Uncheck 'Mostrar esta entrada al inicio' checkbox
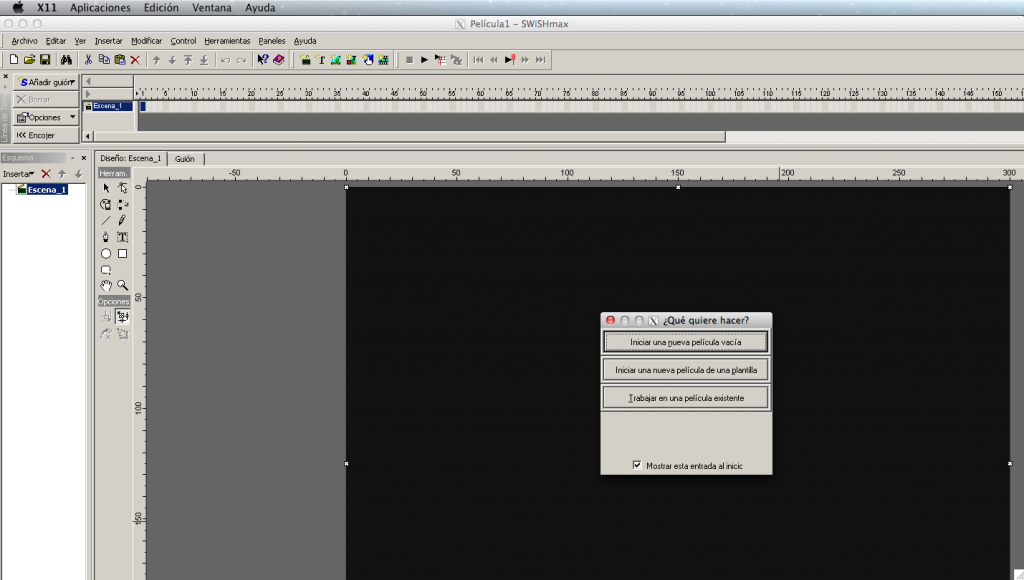Viewport: 1024px width, 580px height. point(637,465)
